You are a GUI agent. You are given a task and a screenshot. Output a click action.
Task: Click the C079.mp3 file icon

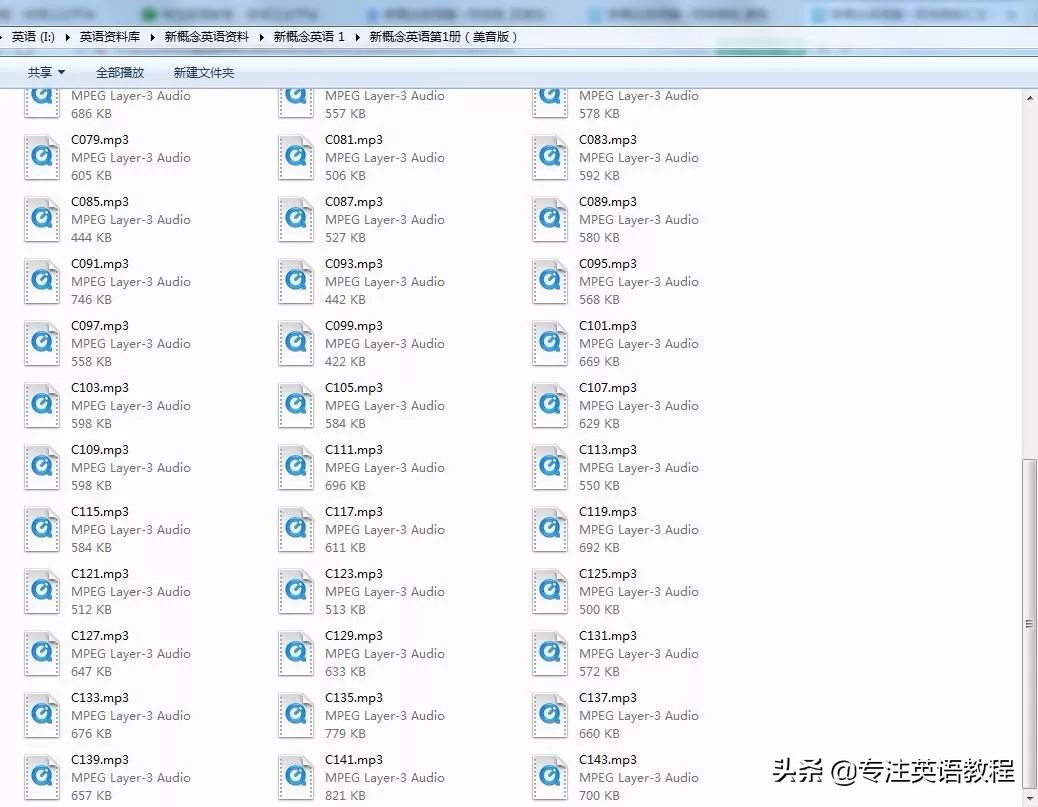42,158
